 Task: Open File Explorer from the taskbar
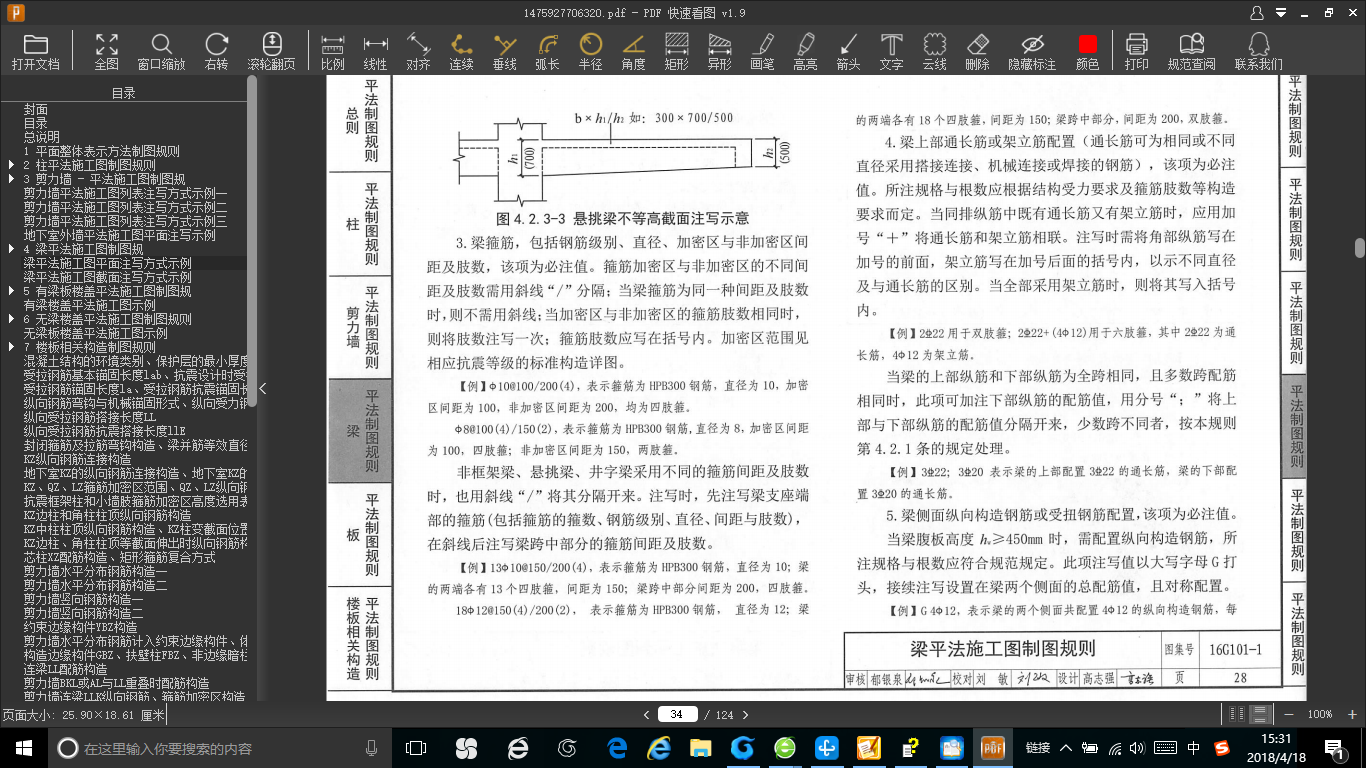coord(700,748)
